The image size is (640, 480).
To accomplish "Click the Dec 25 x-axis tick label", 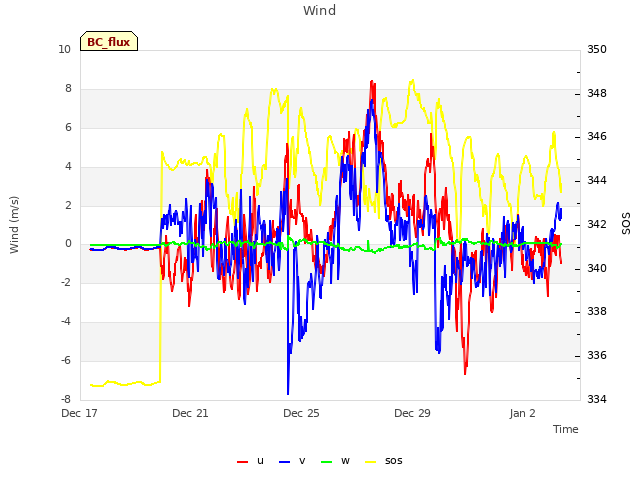I will pyautogui.click(x=301, y=413).
